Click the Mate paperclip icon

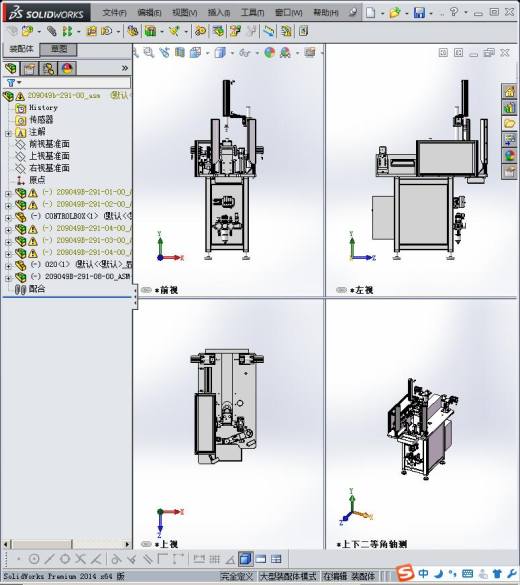[51, 31]
